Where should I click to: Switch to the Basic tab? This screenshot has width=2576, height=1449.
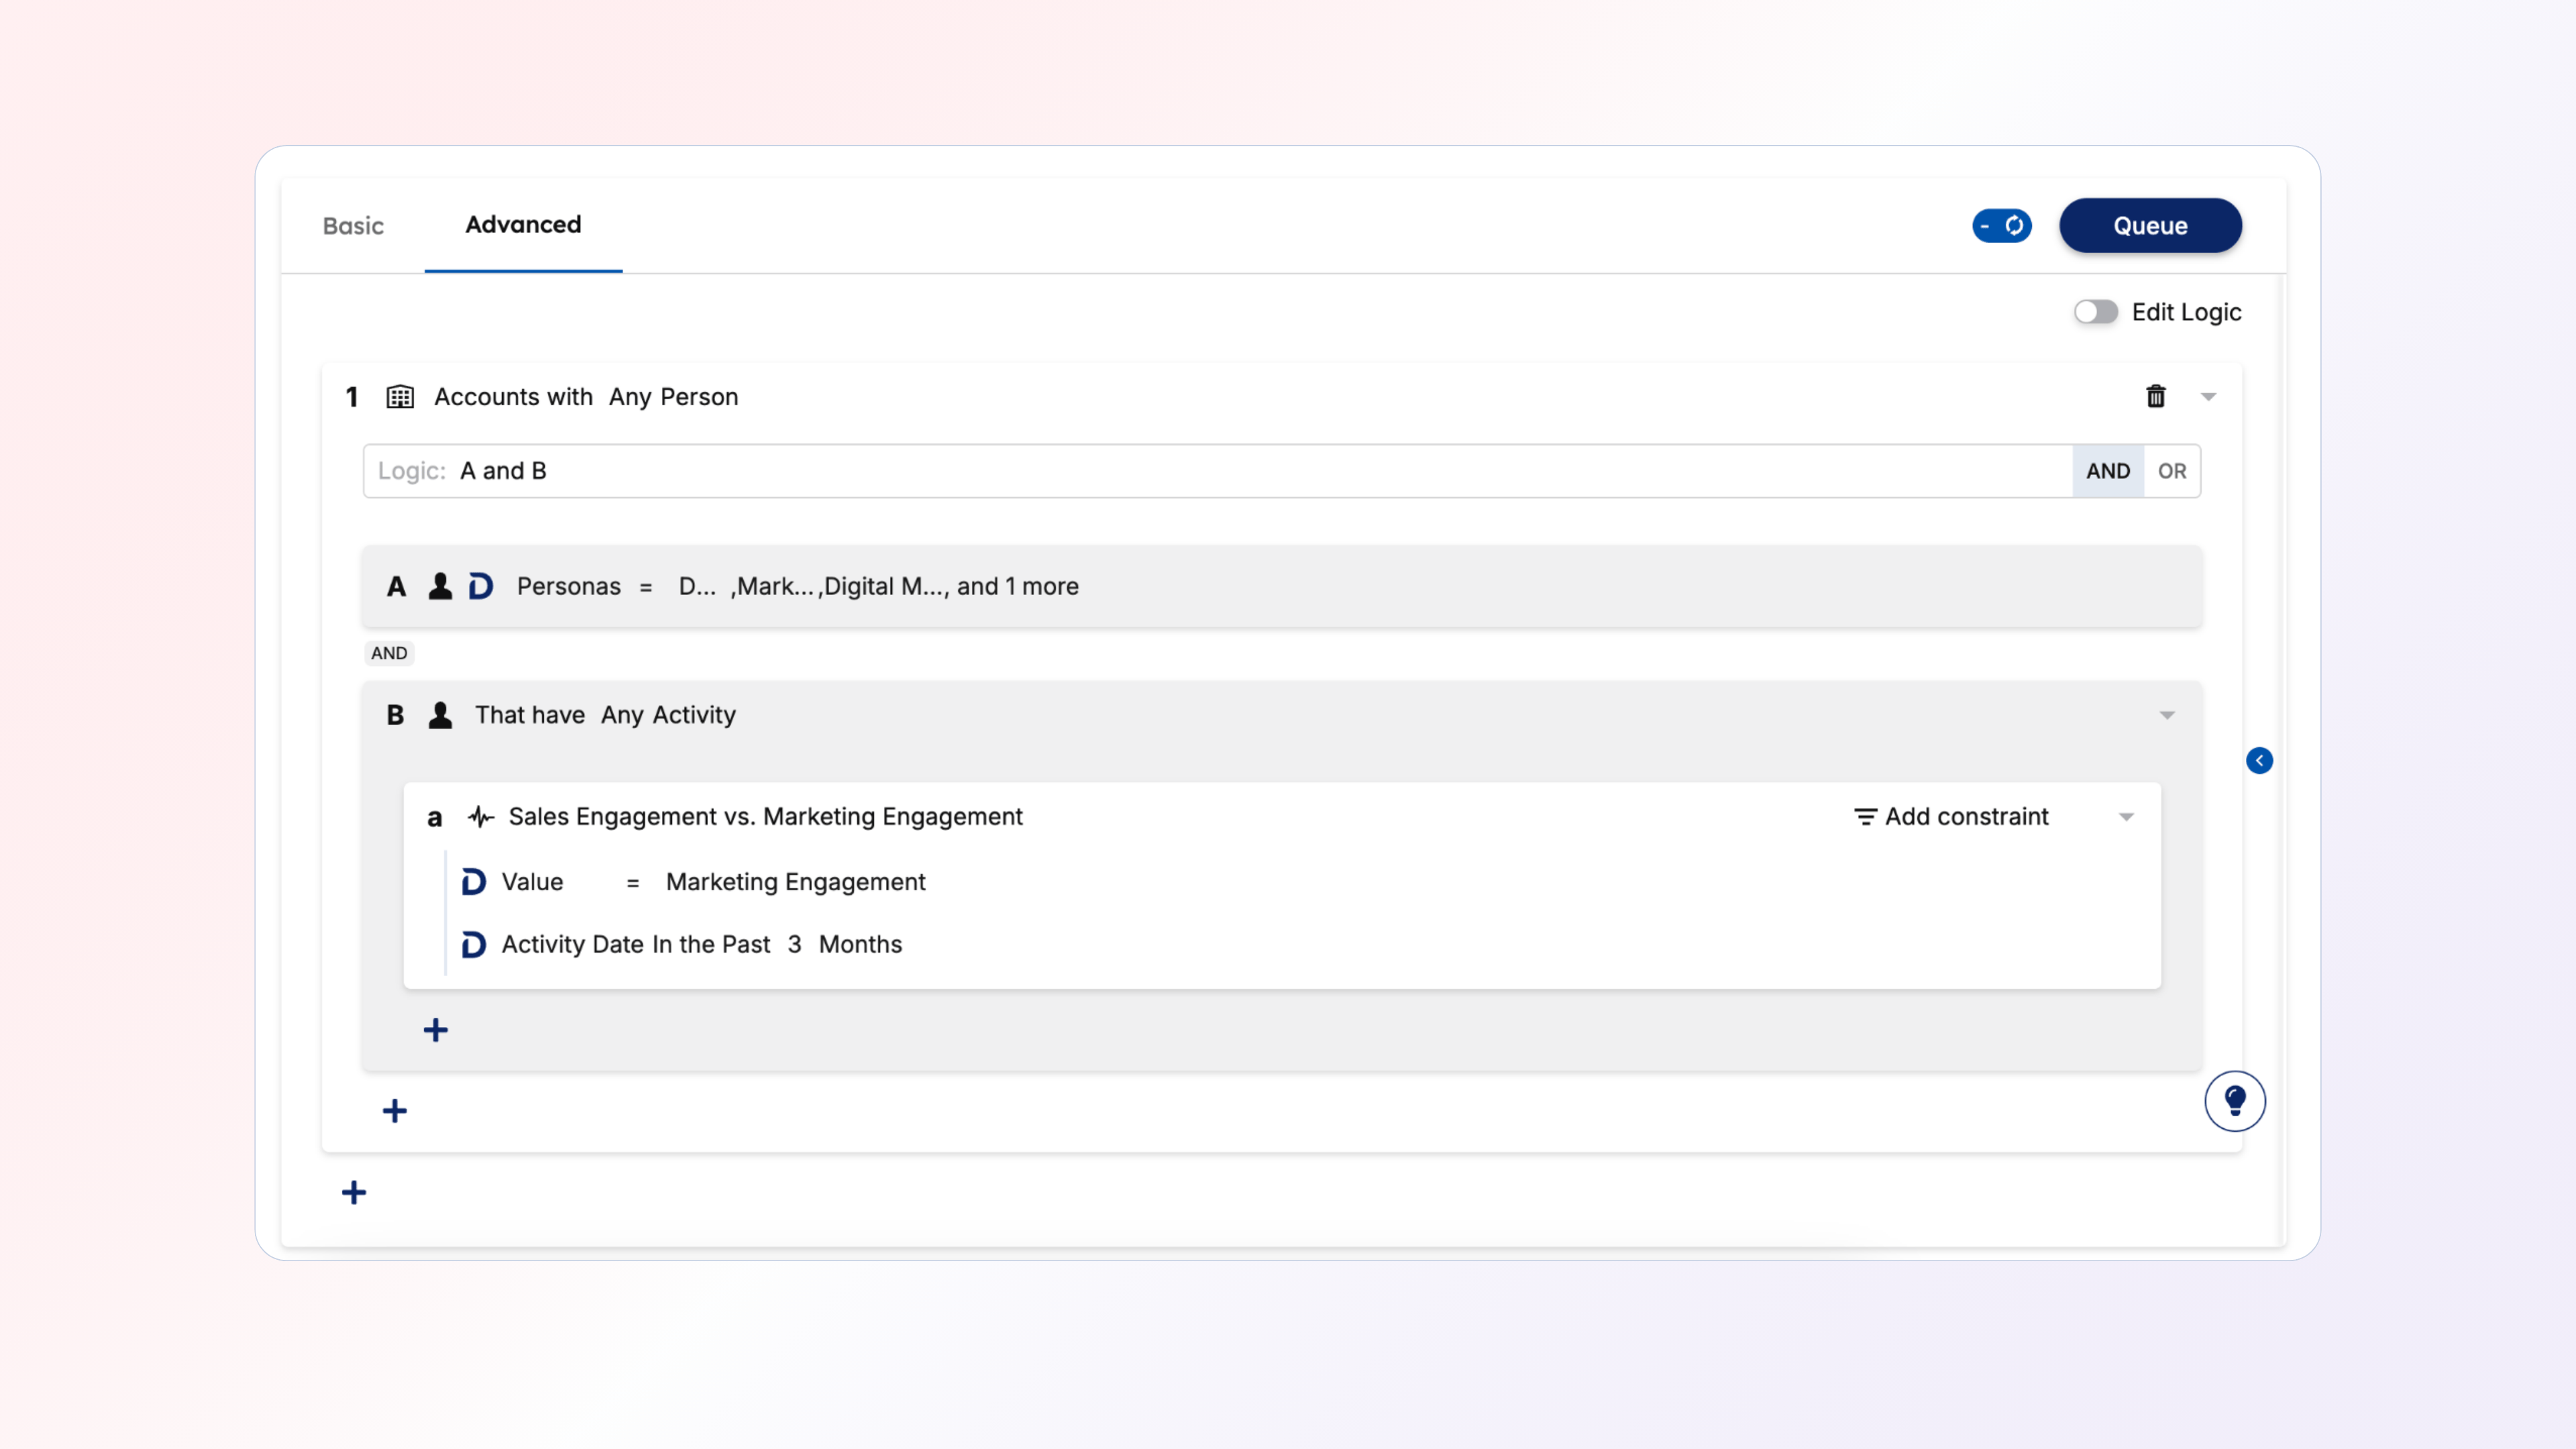tap(353, 226)
